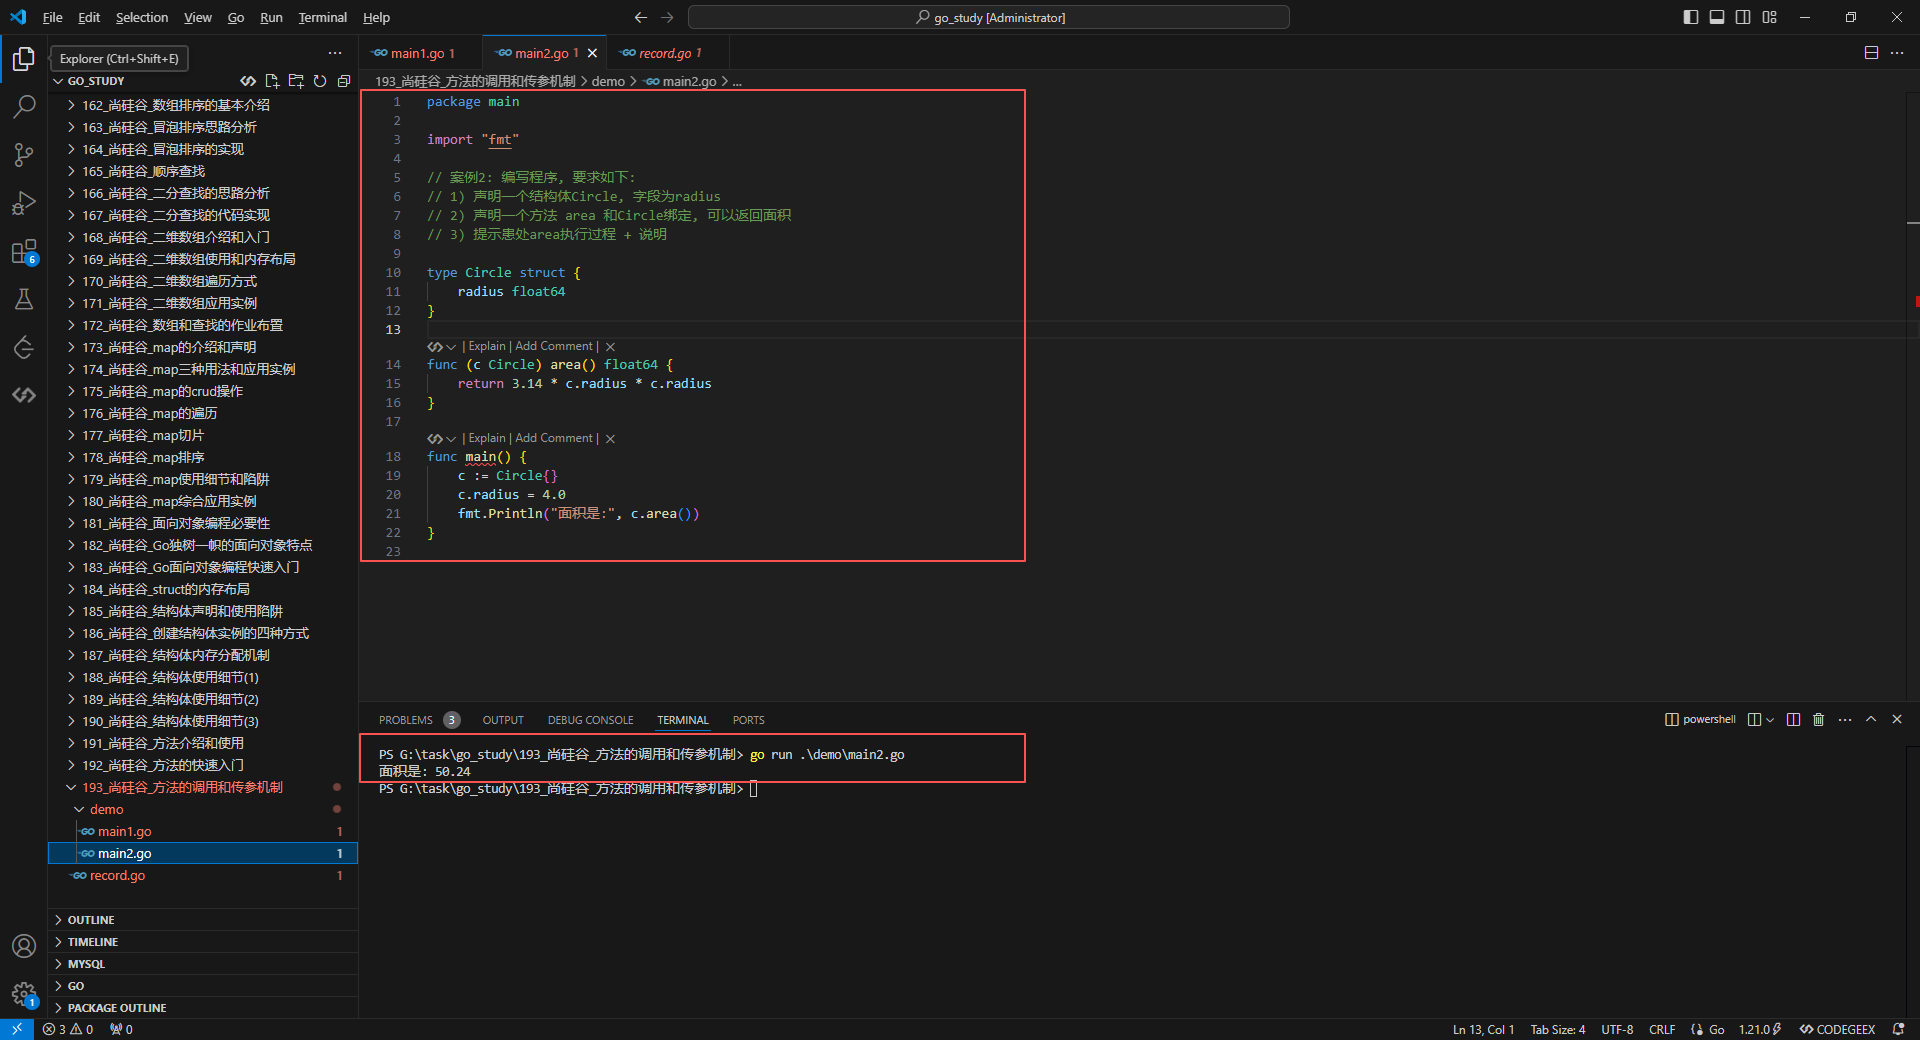The image size is (1920, 1040).
Task: Click Explain above func area
Action: point(487,347)
